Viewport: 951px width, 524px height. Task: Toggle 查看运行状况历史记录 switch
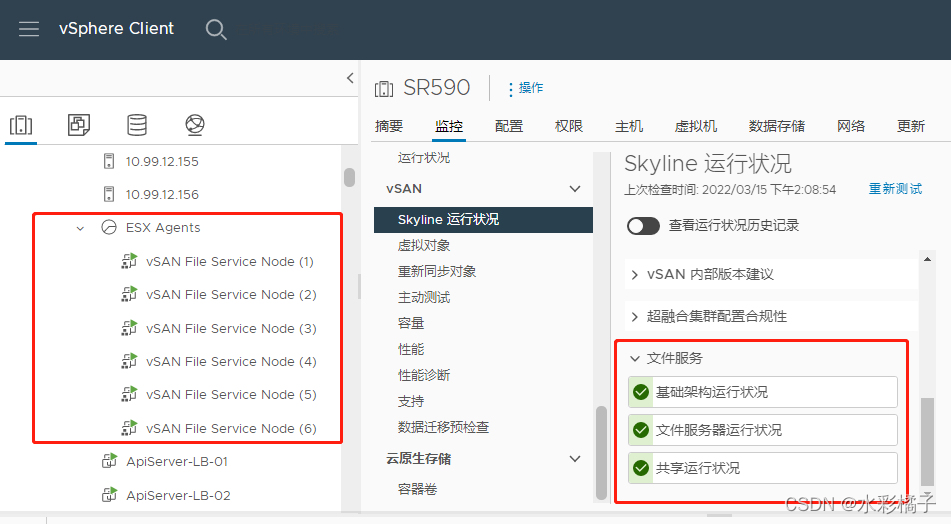[643, 226]
